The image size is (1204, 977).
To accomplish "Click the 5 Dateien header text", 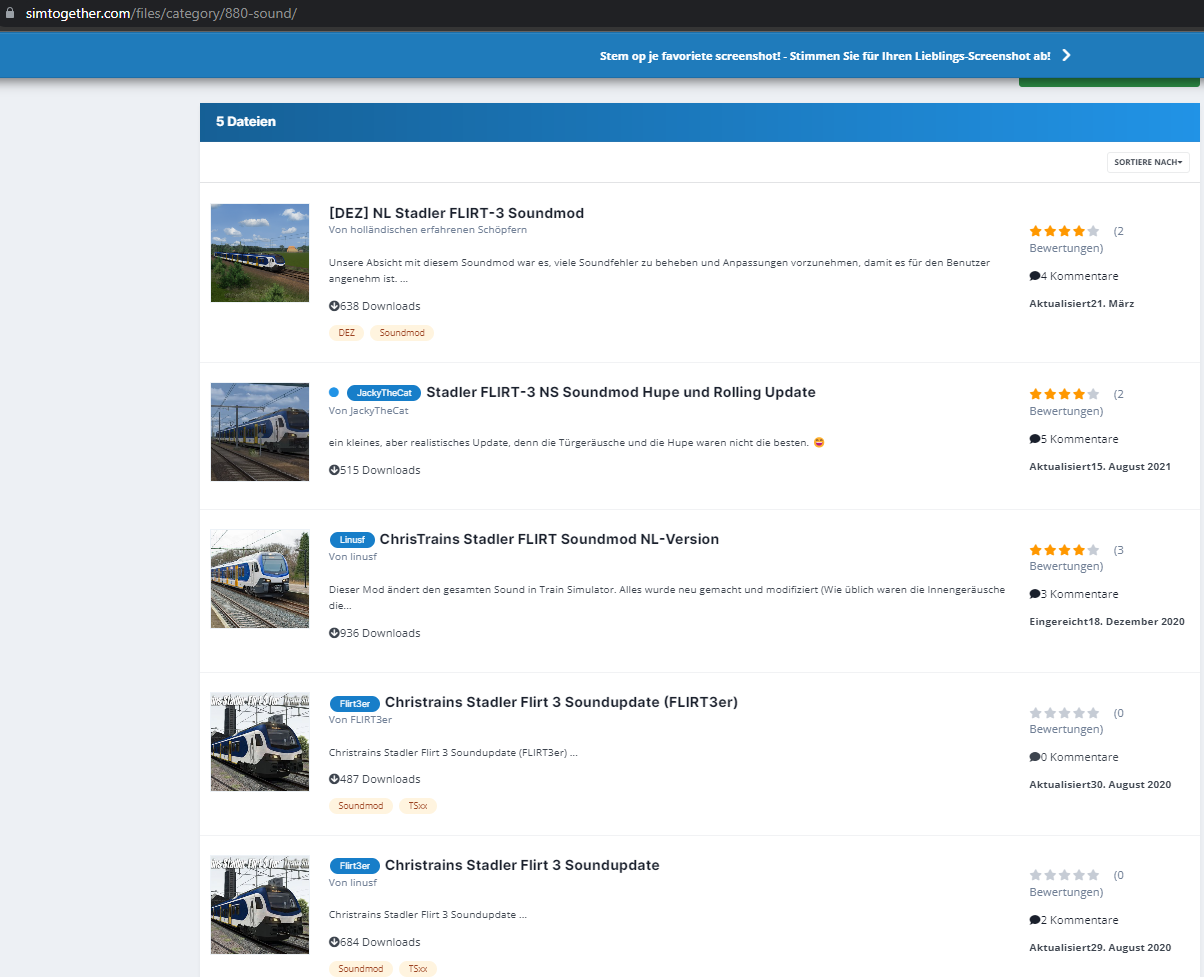I will pyautogui.click(x=246, y=121).
